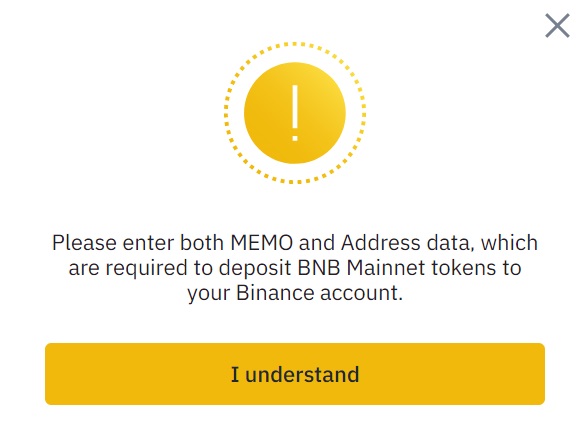
Task: Click the word MEMO in the message
Action: (x=261, y=243)
